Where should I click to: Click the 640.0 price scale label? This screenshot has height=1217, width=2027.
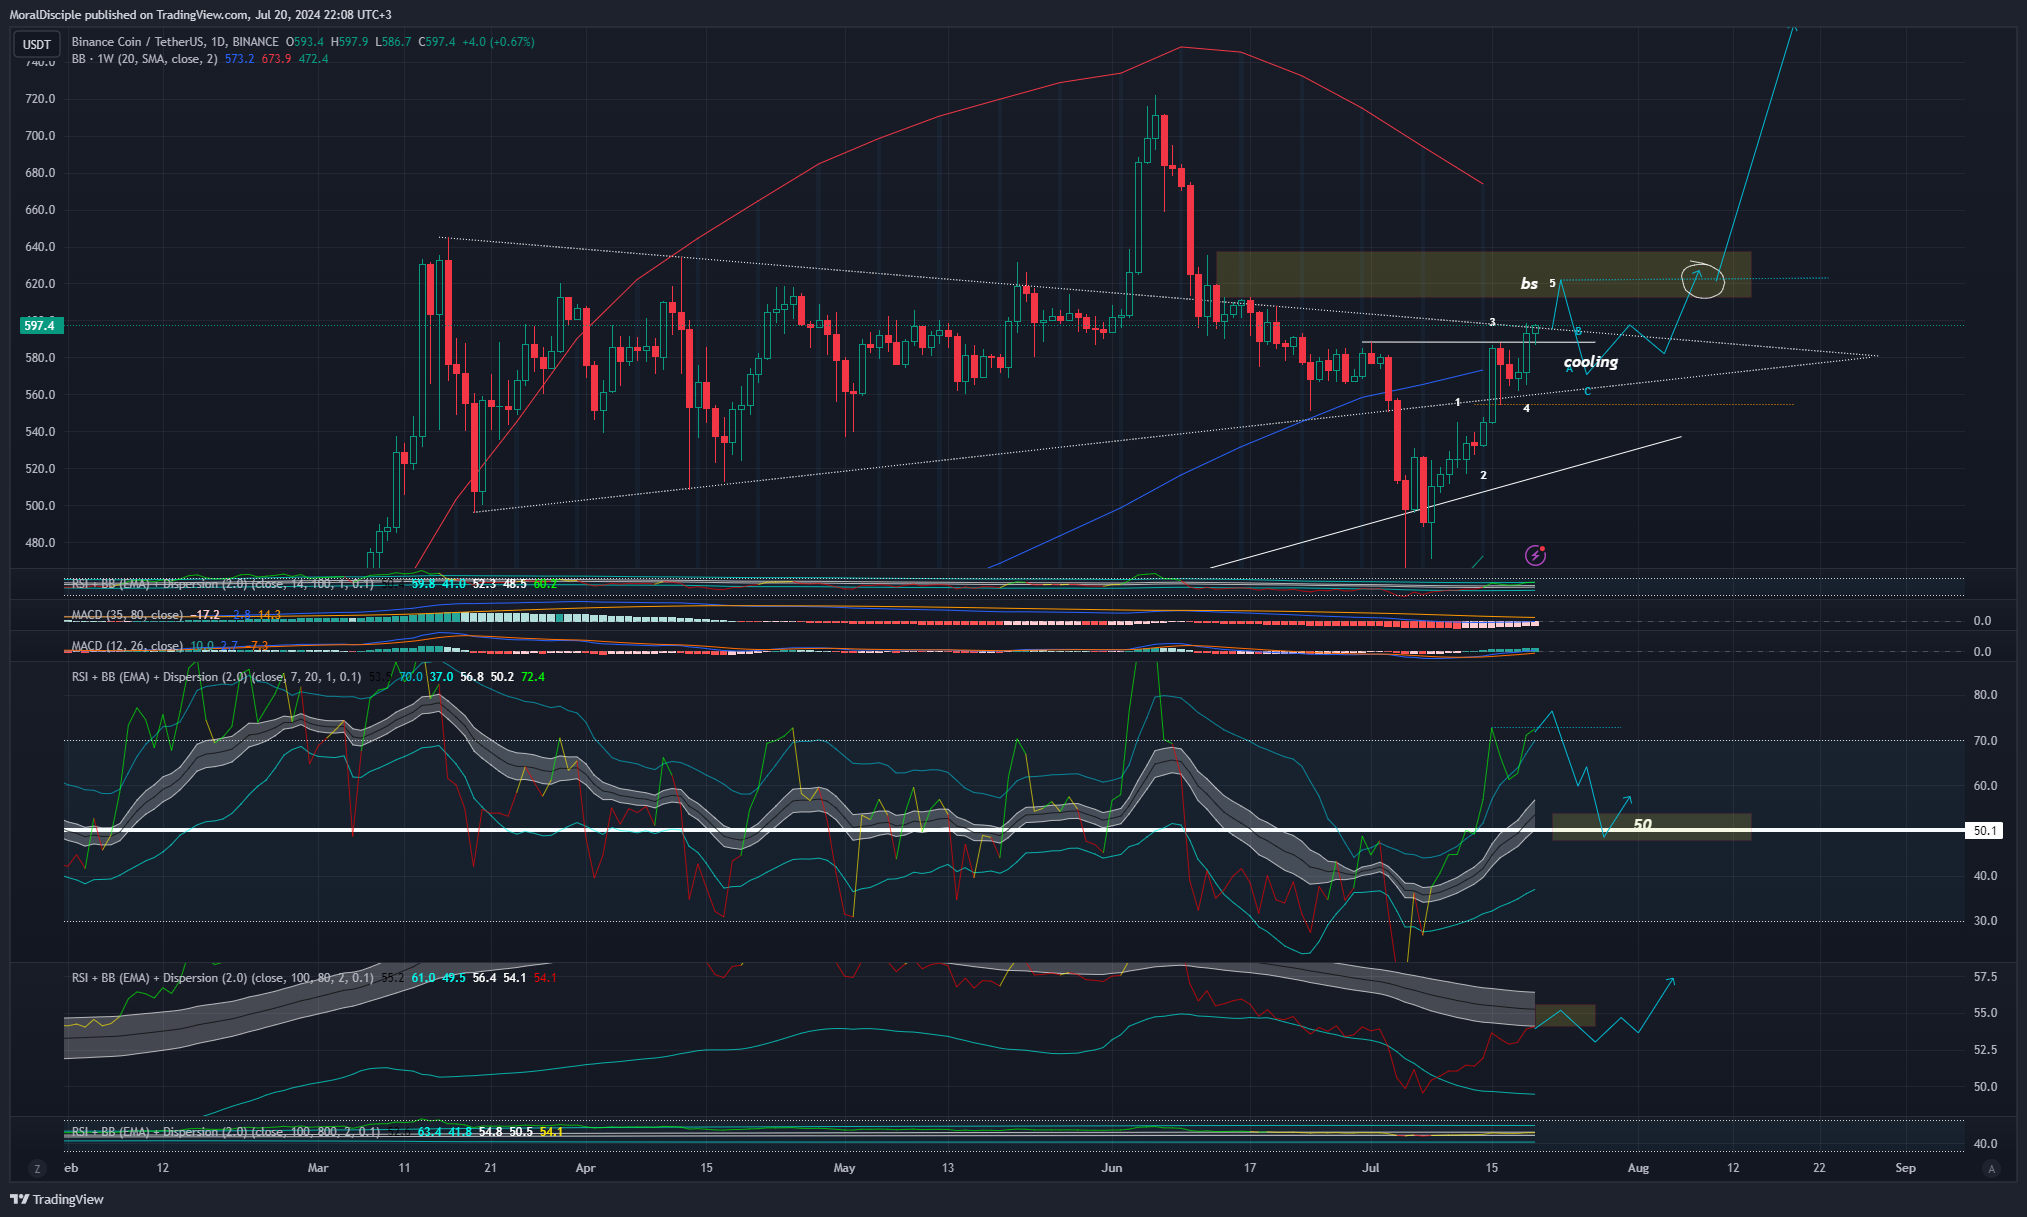[x=40, y=247]
